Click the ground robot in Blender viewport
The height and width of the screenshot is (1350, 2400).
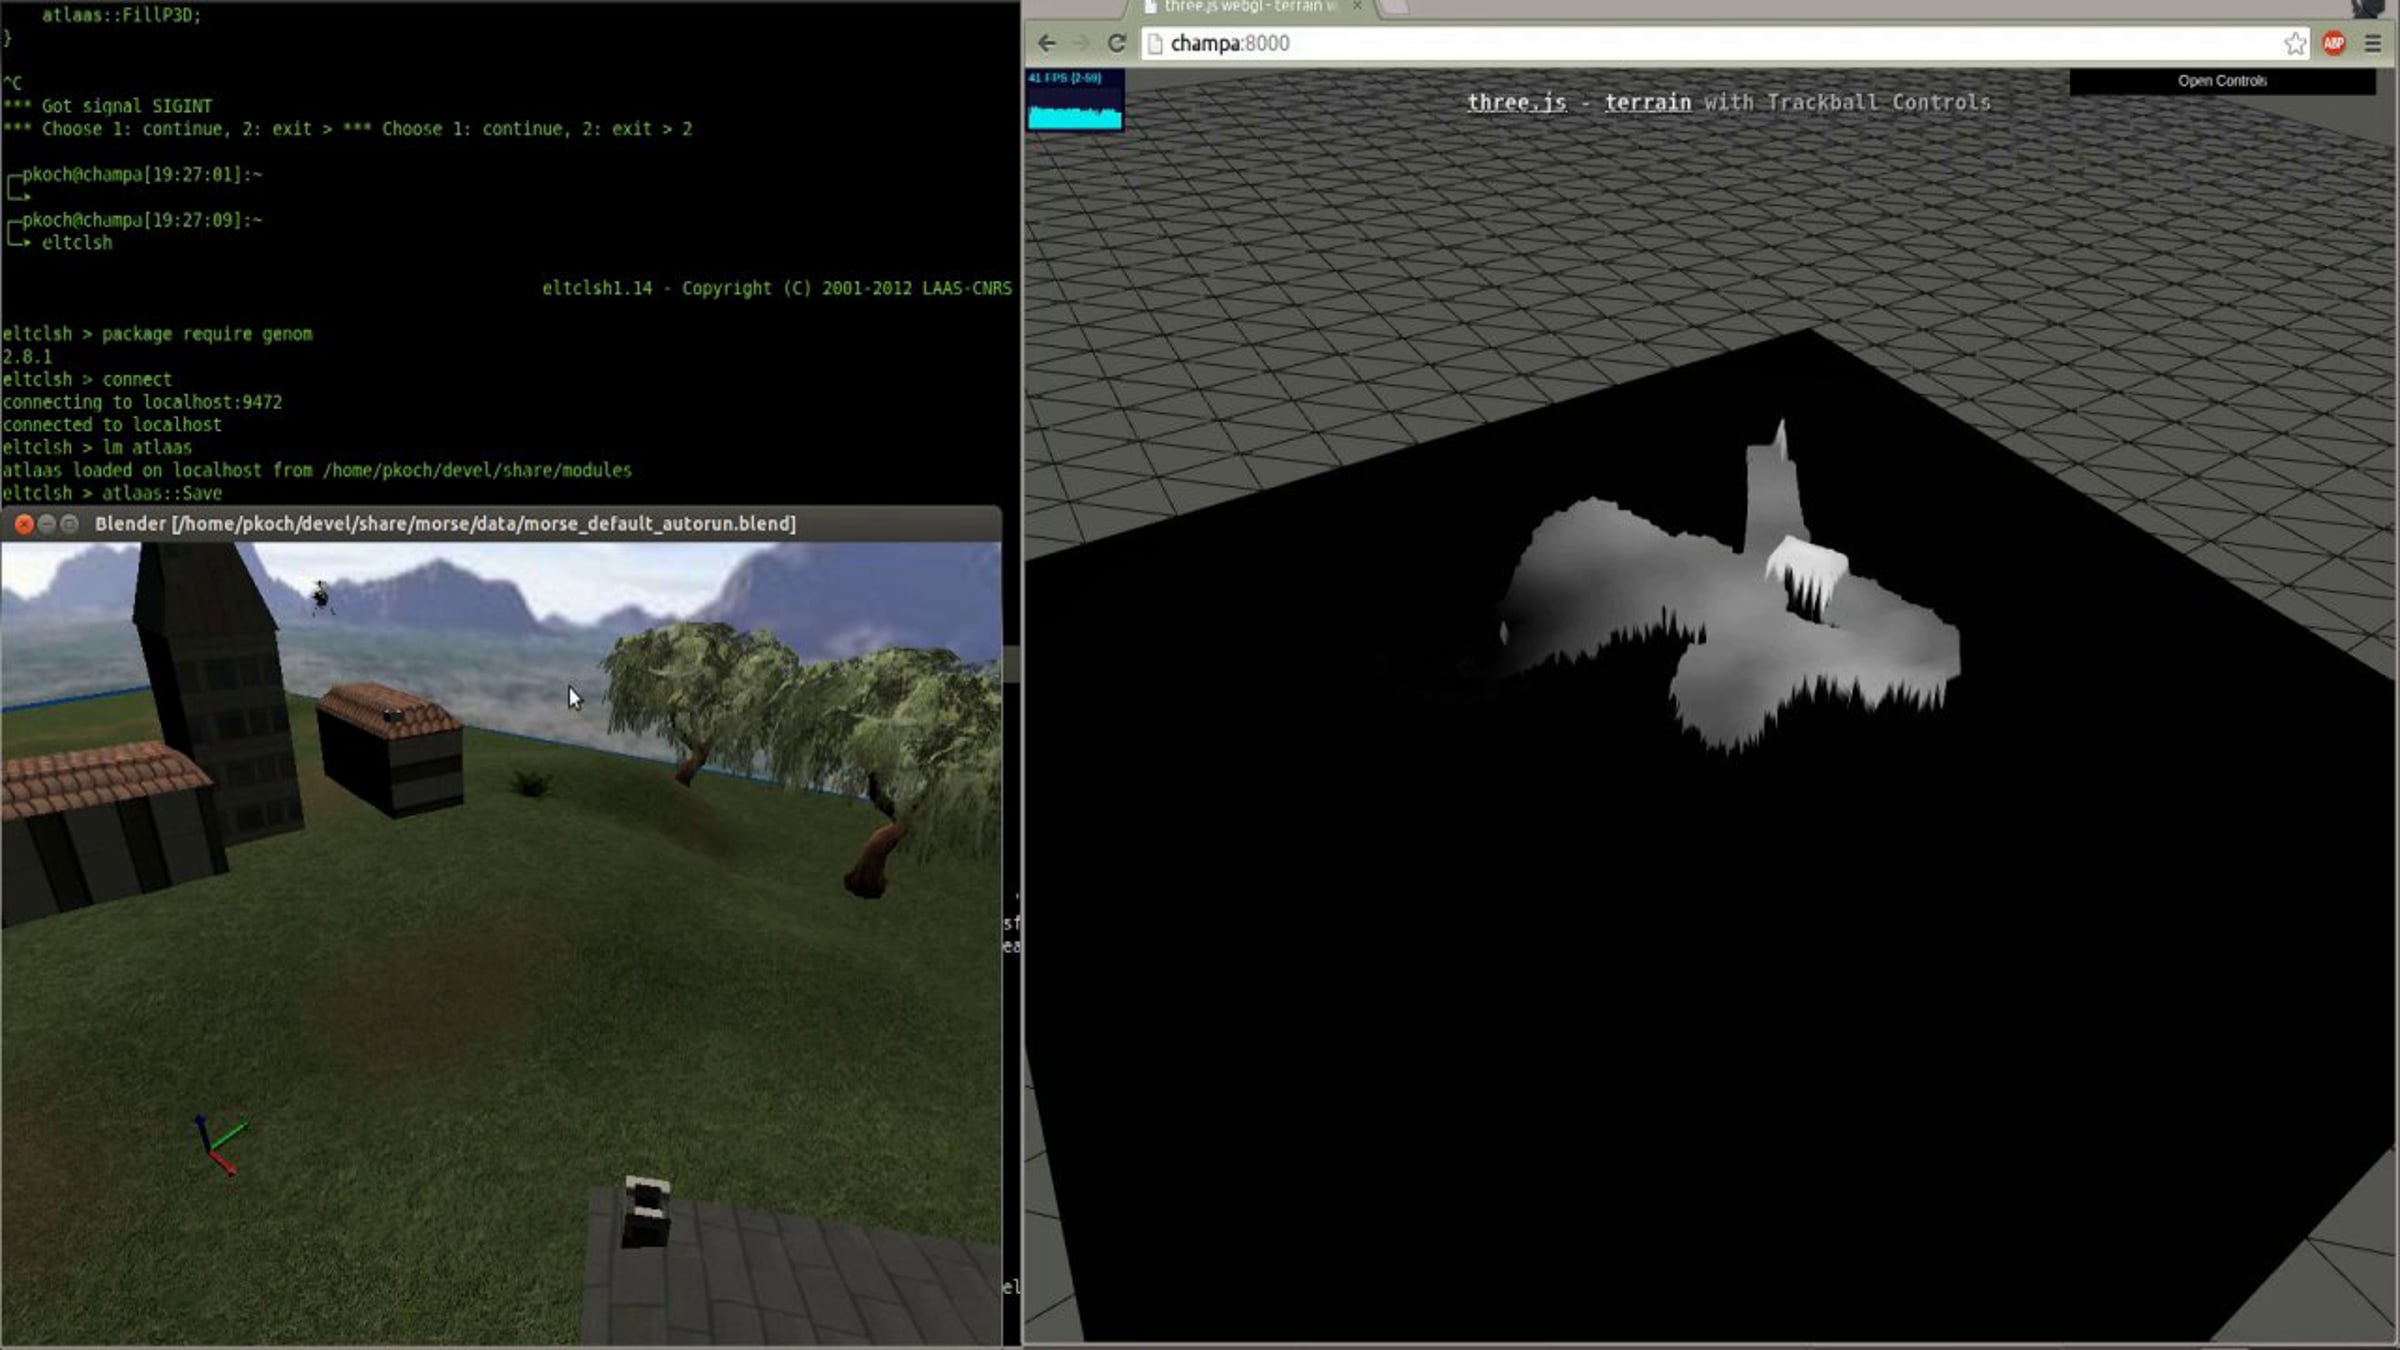click(x=646, y=1212)
